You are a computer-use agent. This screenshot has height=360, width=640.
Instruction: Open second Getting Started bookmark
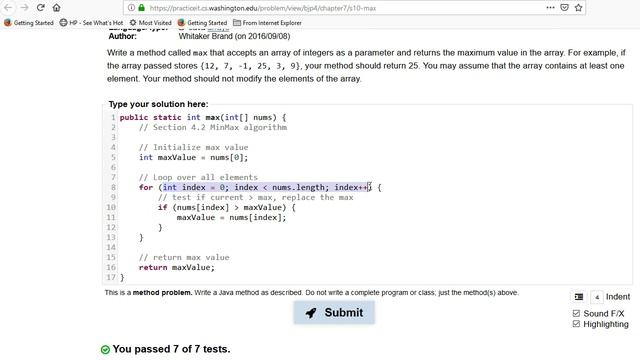(202, 23)
